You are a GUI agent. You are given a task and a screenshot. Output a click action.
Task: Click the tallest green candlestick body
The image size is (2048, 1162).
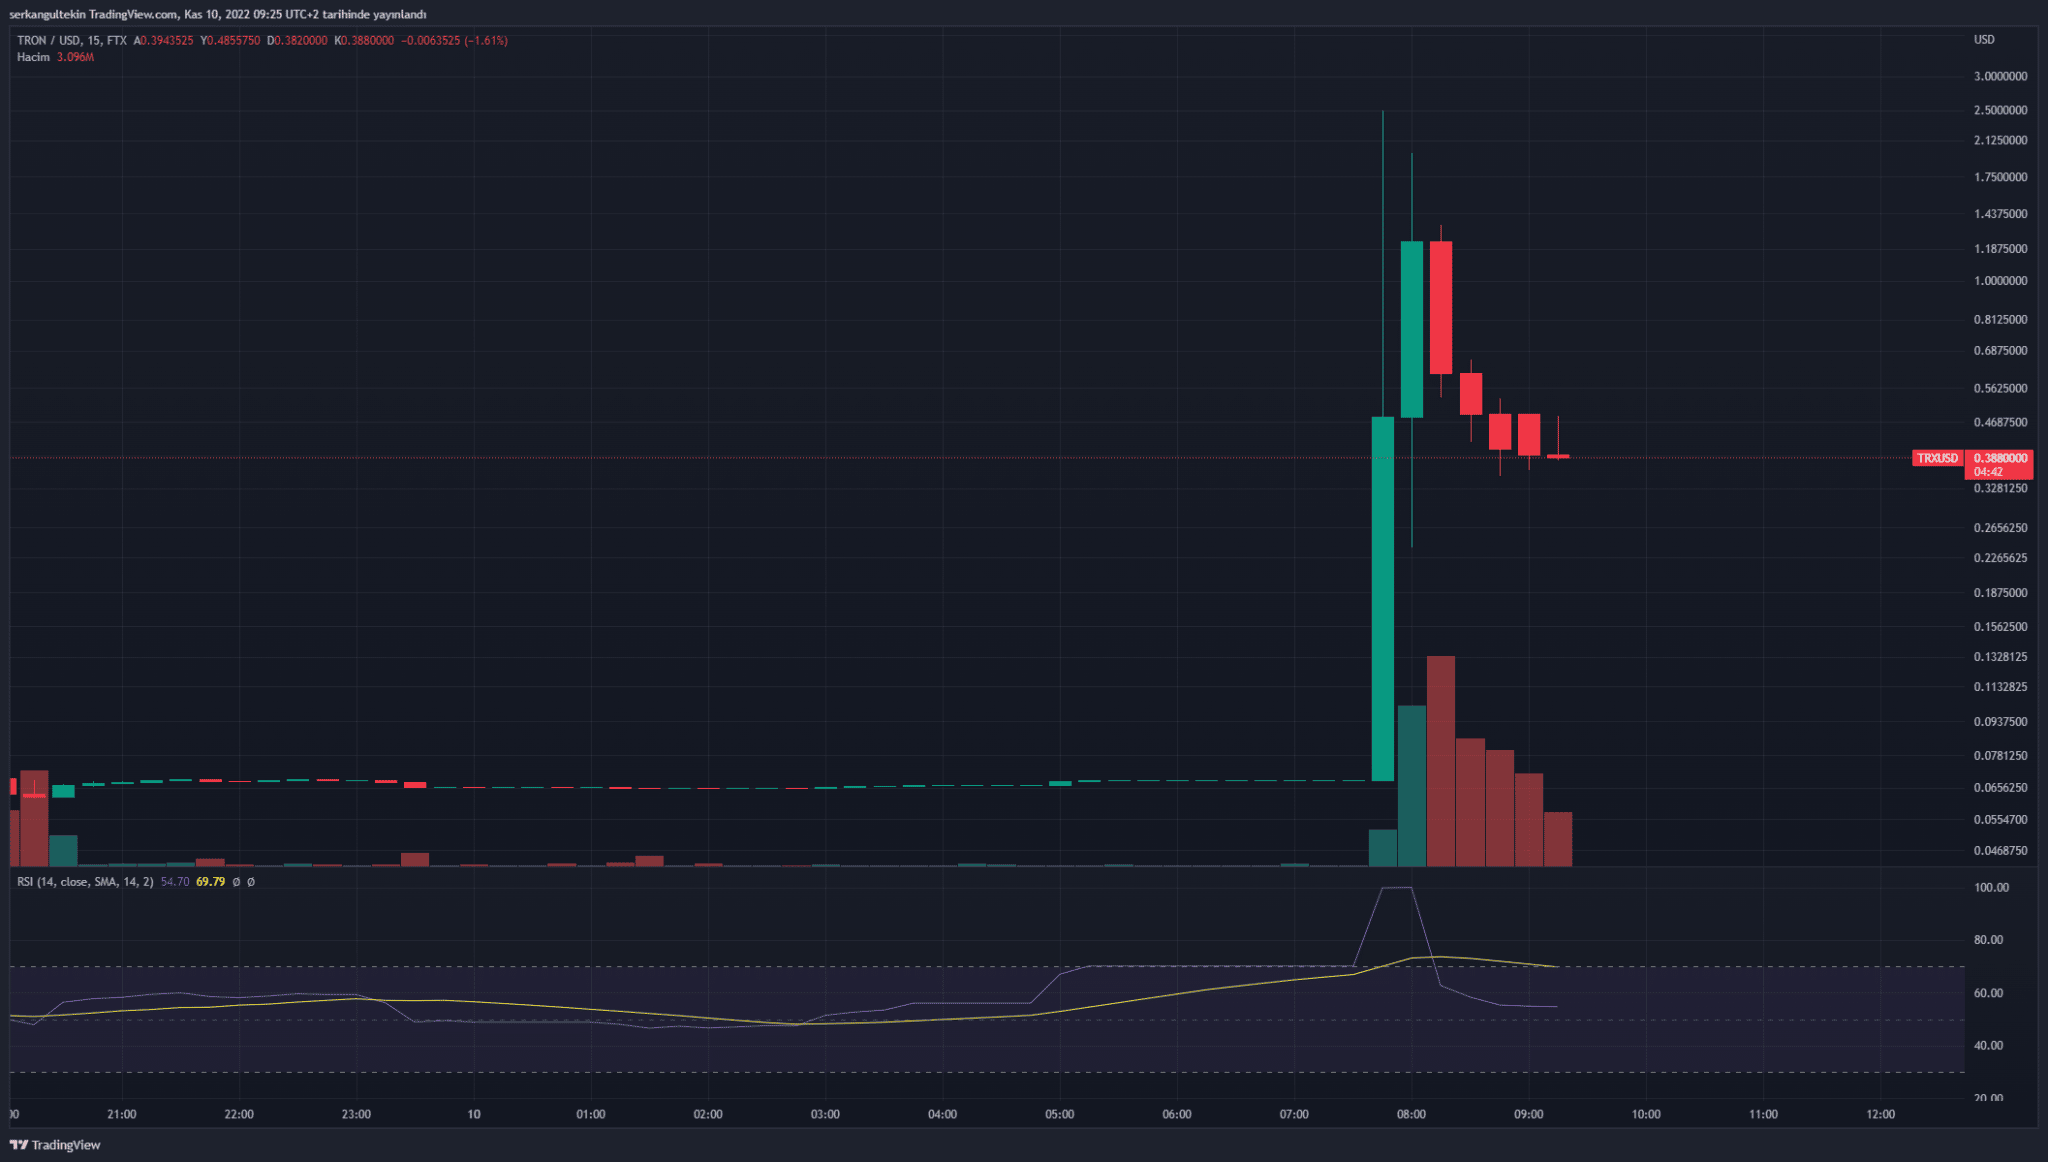tap(1382, 600)
